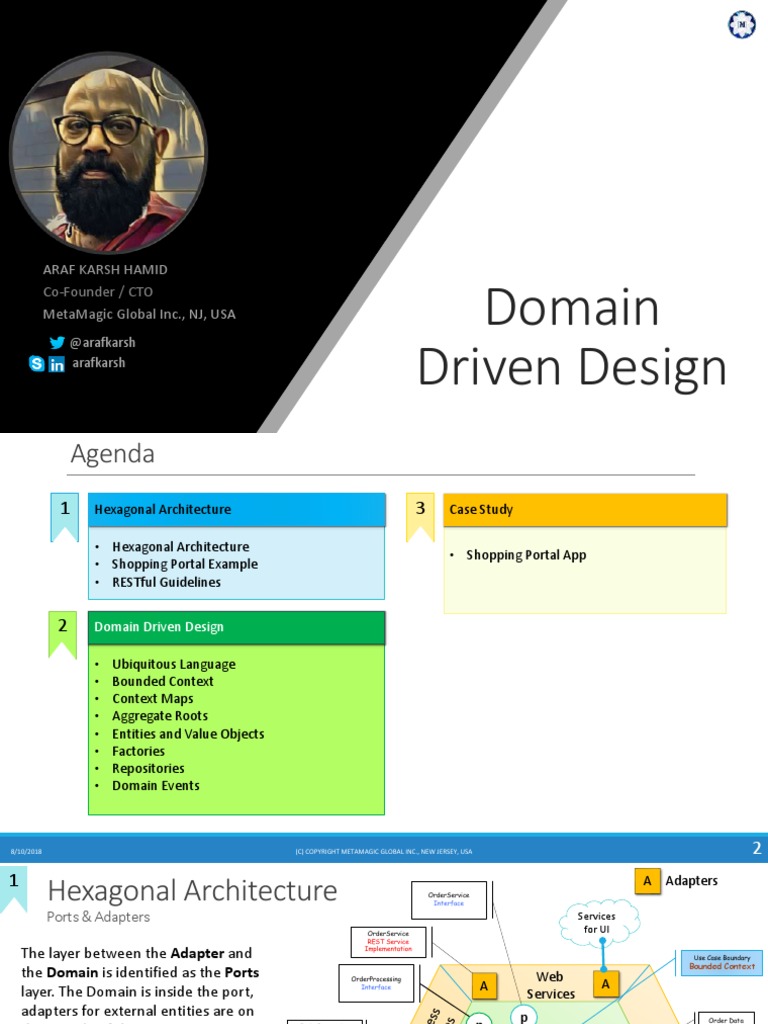Click the yellow A legend box beside Adapters
Viewport: 768px width, 1024px height.
pyautogui.click(x=647, y=880)
